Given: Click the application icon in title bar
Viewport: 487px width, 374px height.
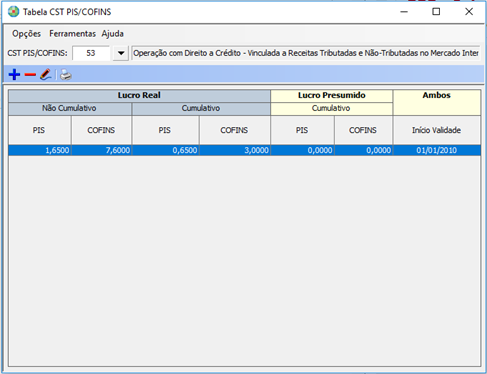Looking at the screenshot, I should (14, 12).
